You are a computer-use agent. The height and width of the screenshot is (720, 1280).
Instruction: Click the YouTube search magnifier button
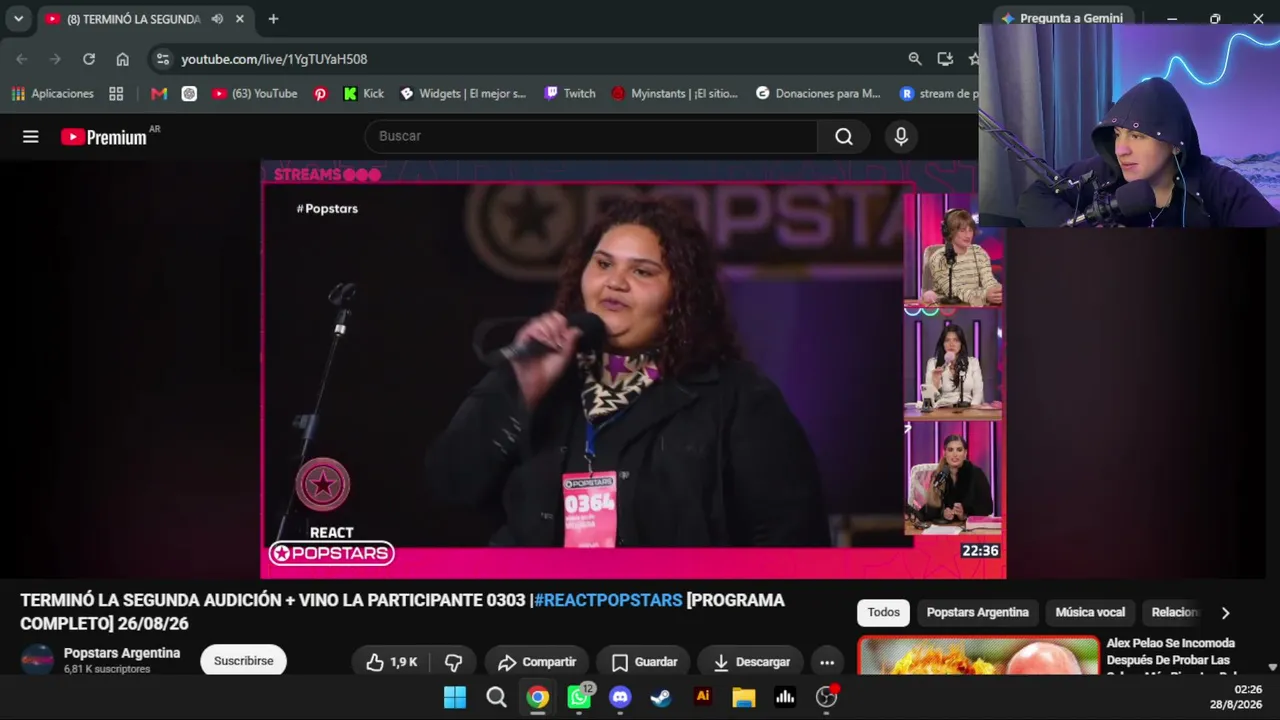tap(844, 137)
